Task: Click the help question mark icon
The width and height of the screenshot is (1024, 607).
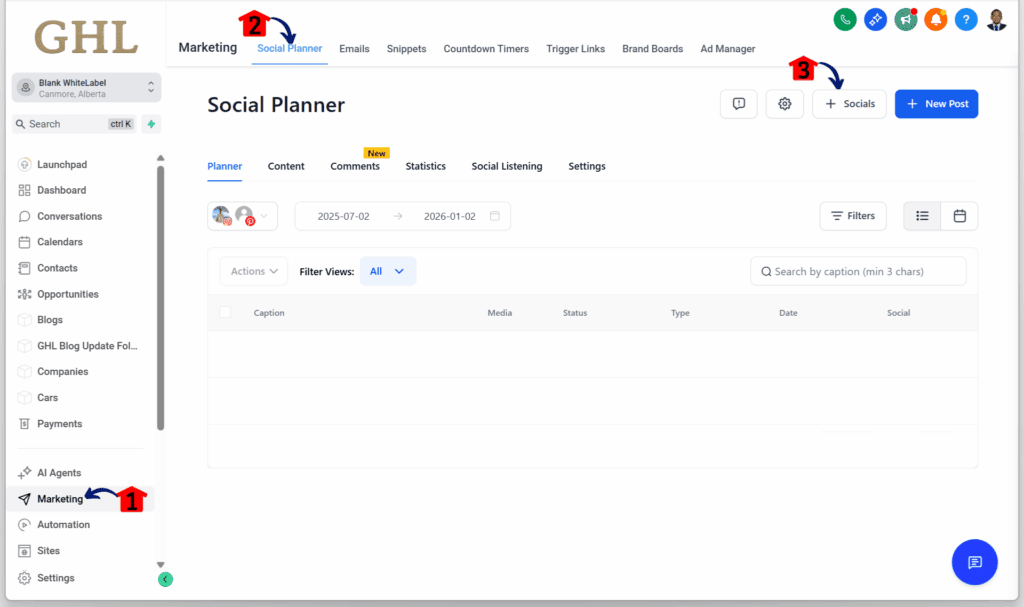Action: click(x=965, y=19)
